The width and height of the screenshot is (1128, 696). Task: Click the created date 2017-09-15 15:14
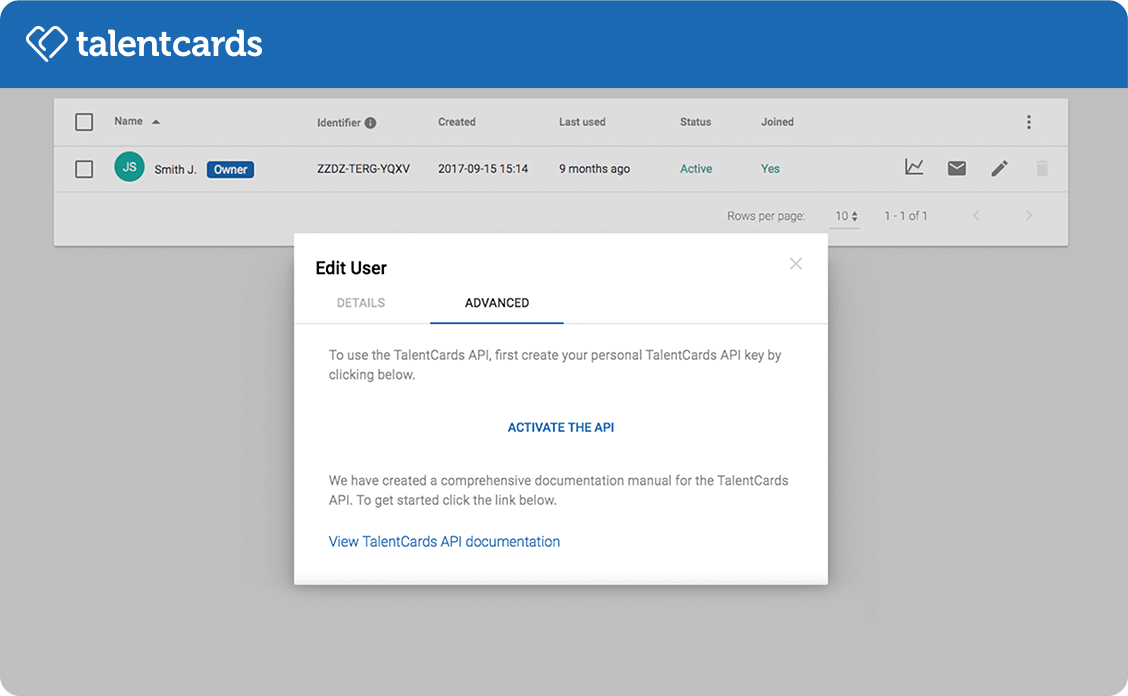(483, 168)
